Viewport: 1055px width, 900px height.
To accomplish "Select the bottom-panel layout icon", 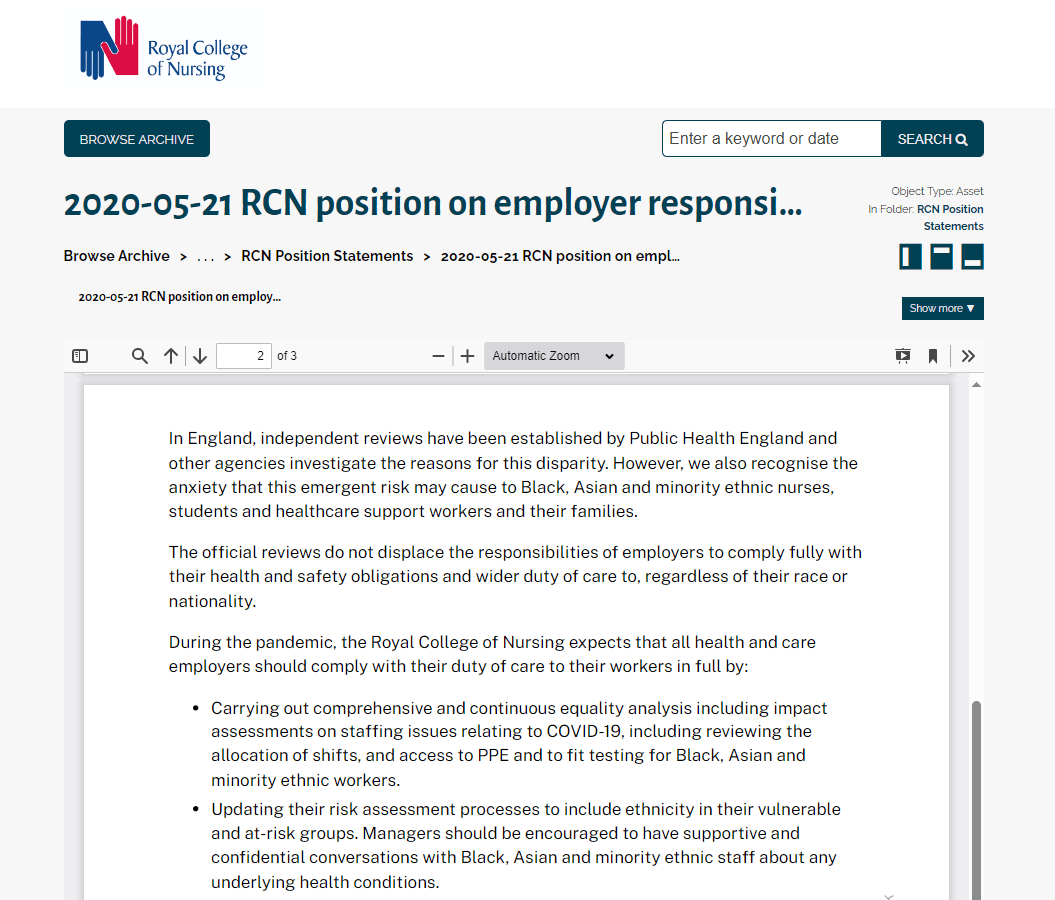I will [972, 257].
